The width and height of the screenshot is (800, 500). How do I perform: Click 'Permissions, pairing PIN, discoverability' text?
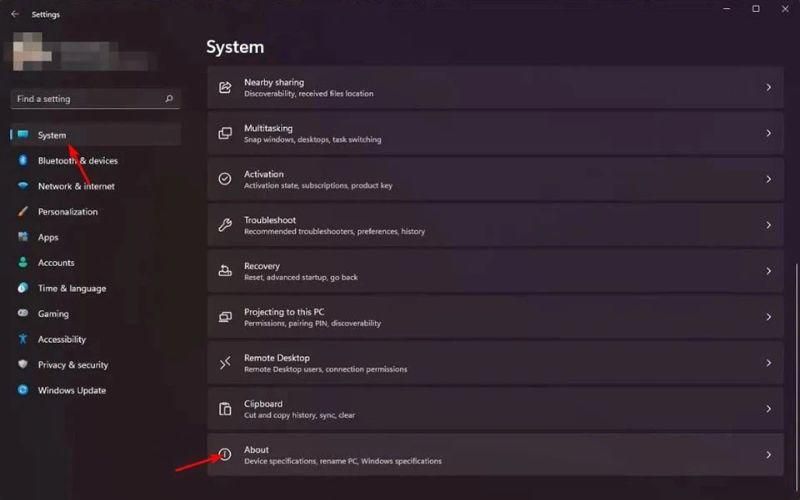point(312,323)
